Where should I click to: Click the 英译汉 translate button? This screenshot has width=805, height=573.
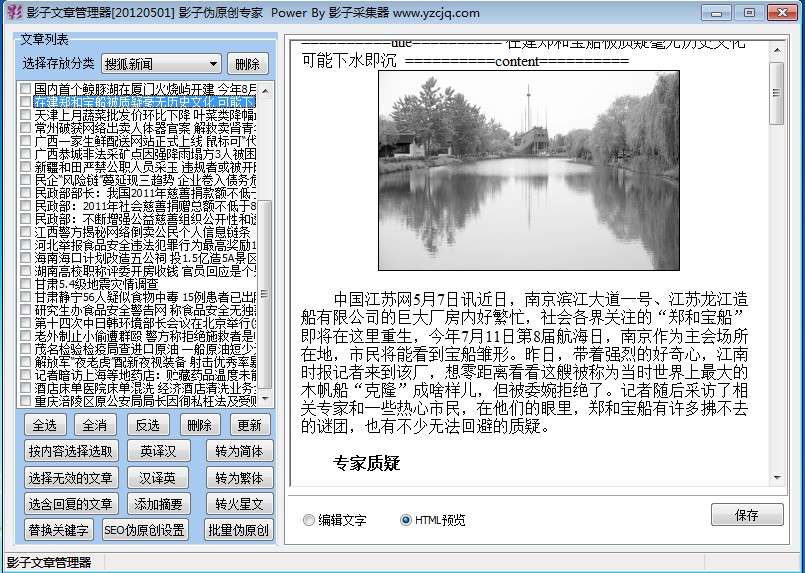click(x=158, y=451)
